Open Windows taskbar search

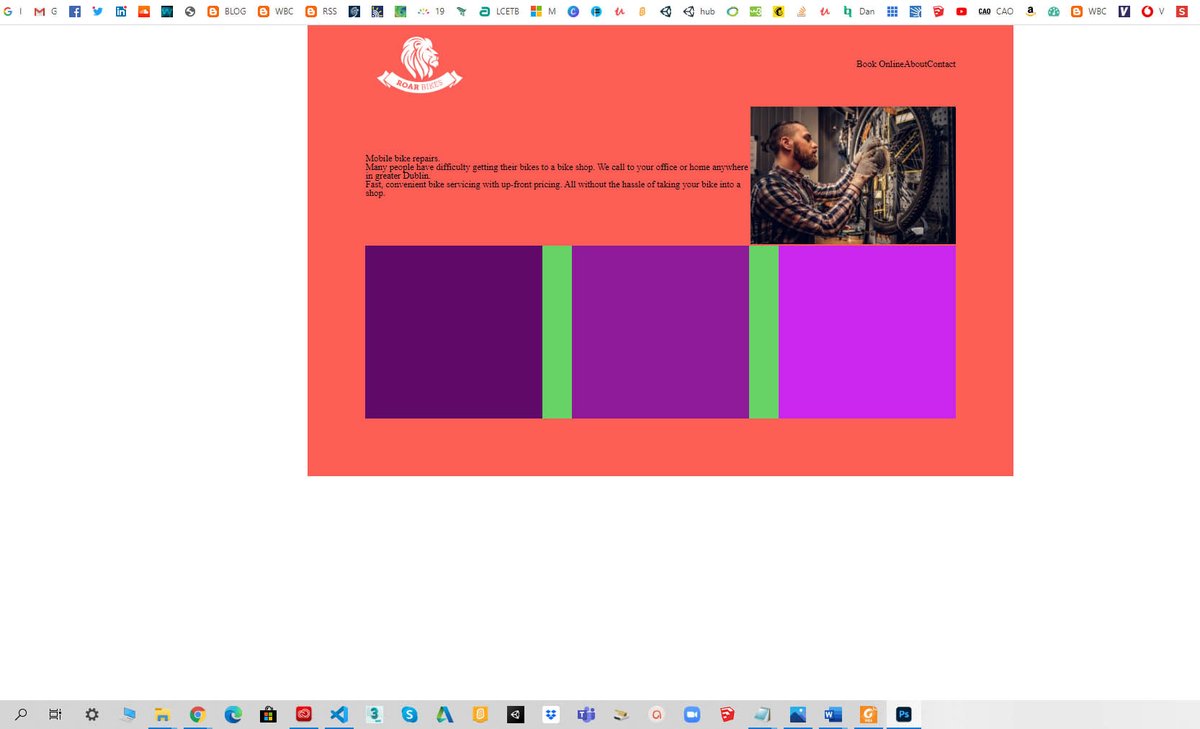21,714
